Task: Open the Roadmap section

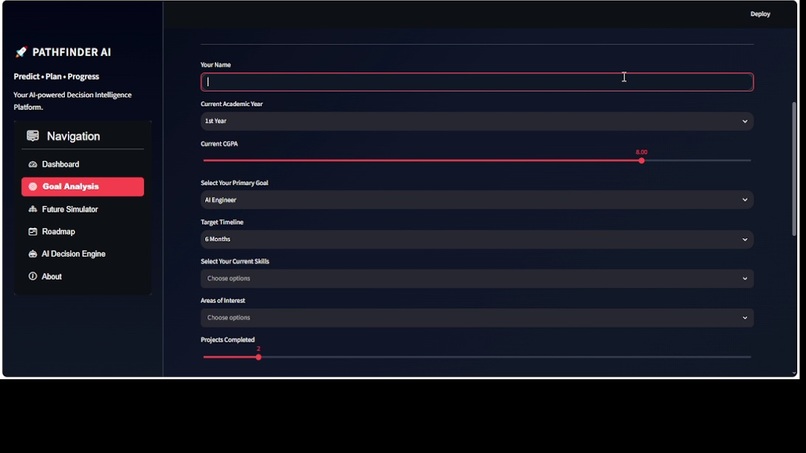Action: 83,231
